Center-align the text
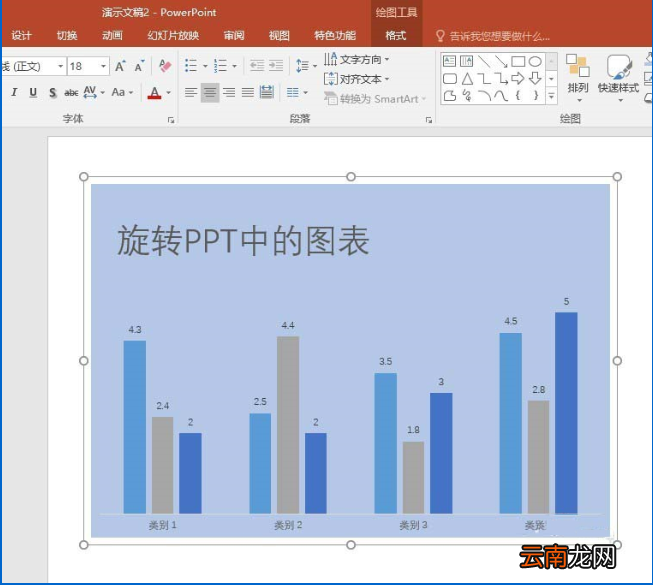653x585 pixels. coord(210,92)
